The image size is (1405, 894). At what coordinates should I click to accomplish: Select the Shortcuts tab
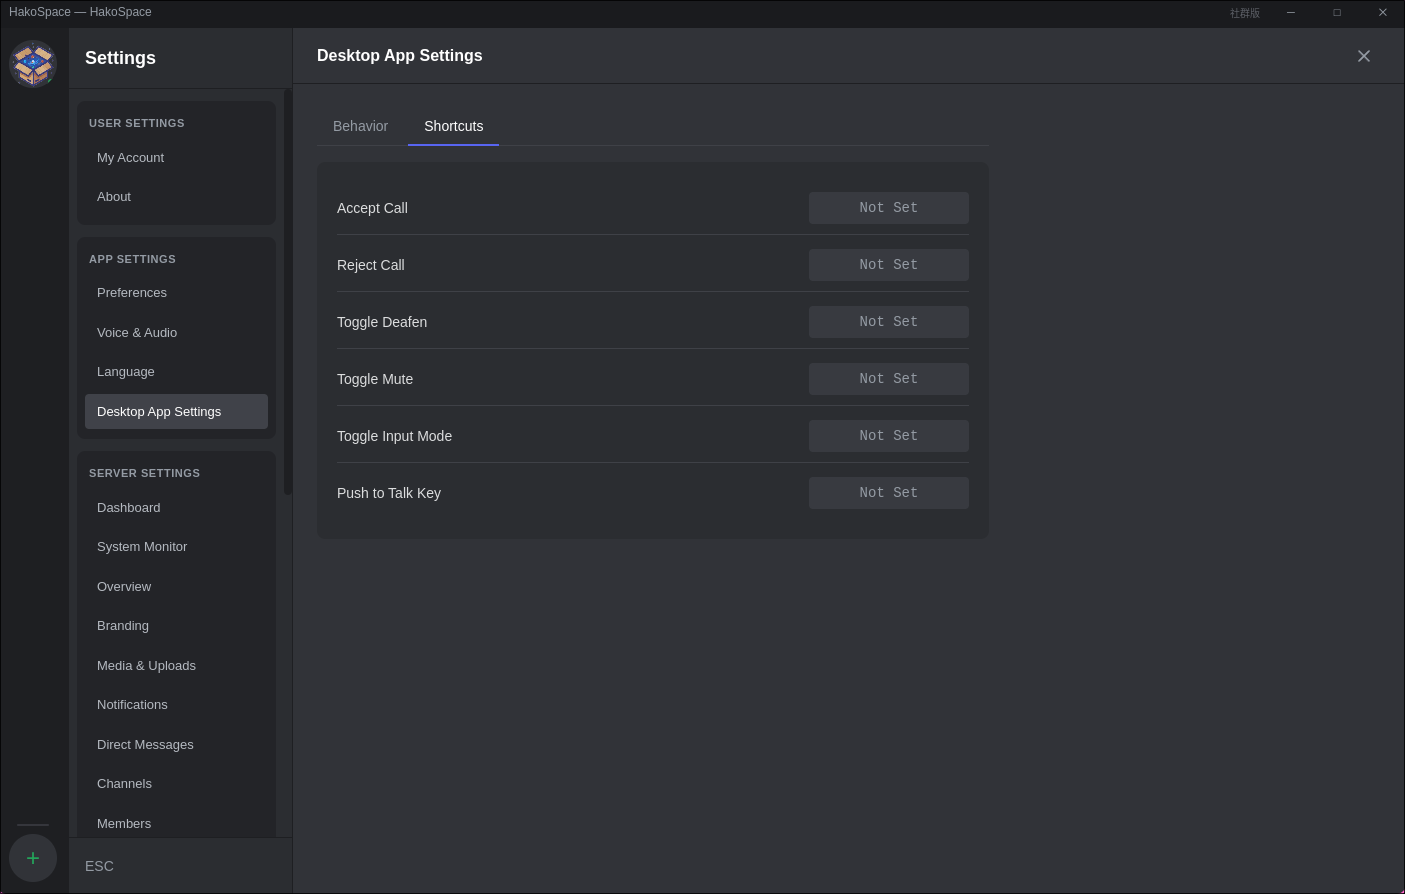click(453, 126)
